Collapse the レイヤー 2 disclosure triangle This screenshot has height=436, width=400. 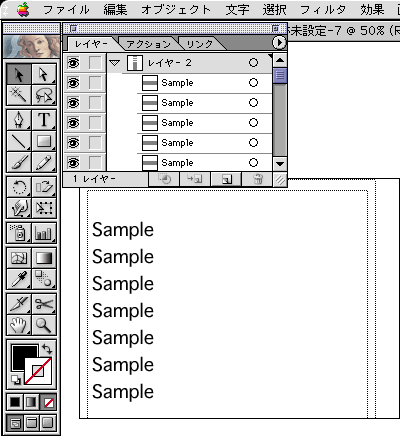click(115, 63)
